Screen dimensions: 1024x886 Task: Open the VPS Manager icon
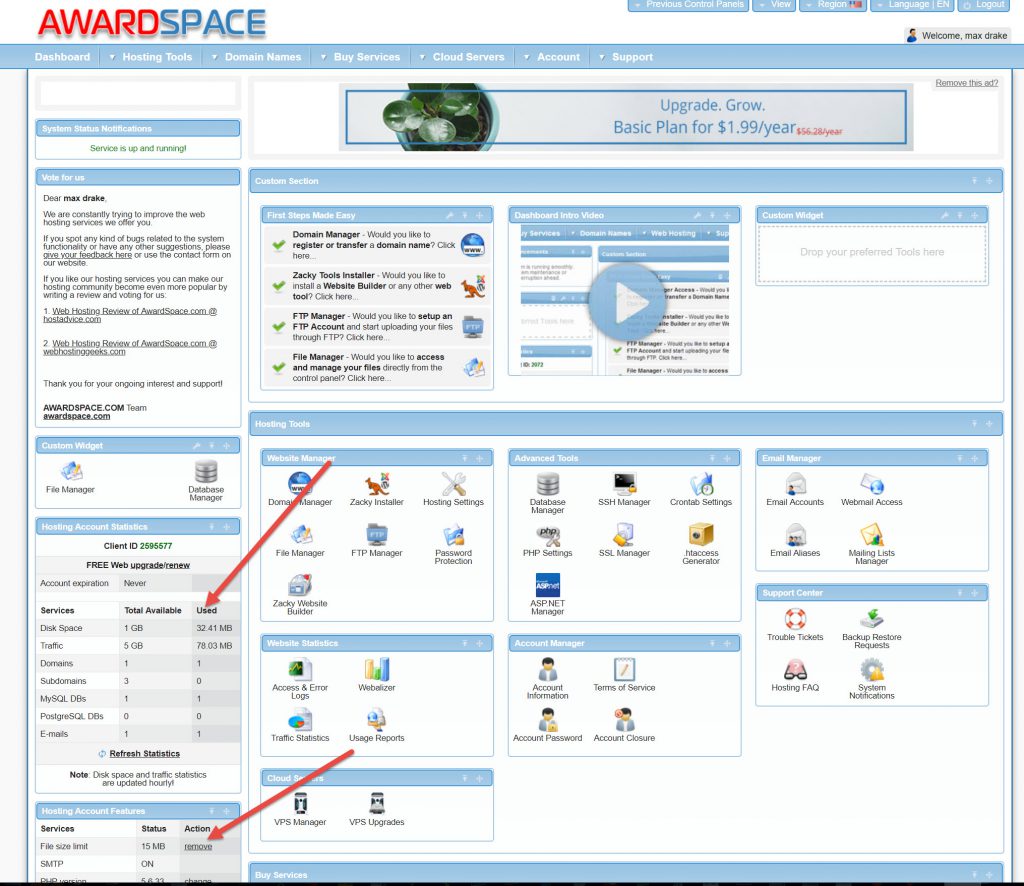[x=300, y=807]
